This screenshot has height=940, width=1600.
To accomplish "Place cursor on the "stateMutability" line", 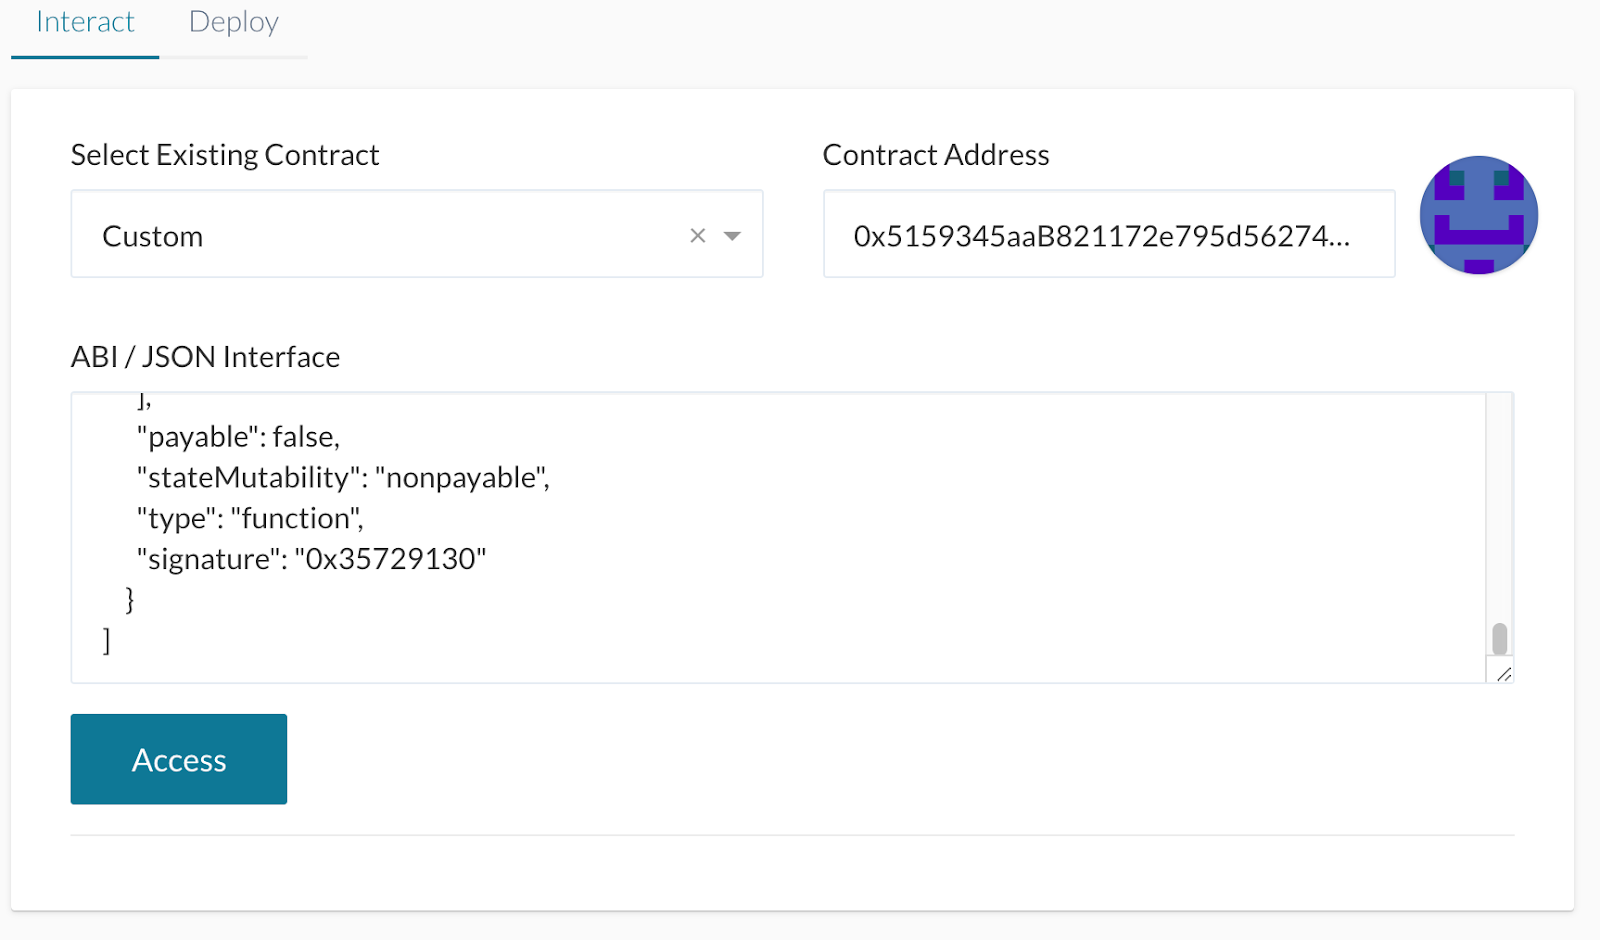I will click(343, 478).
